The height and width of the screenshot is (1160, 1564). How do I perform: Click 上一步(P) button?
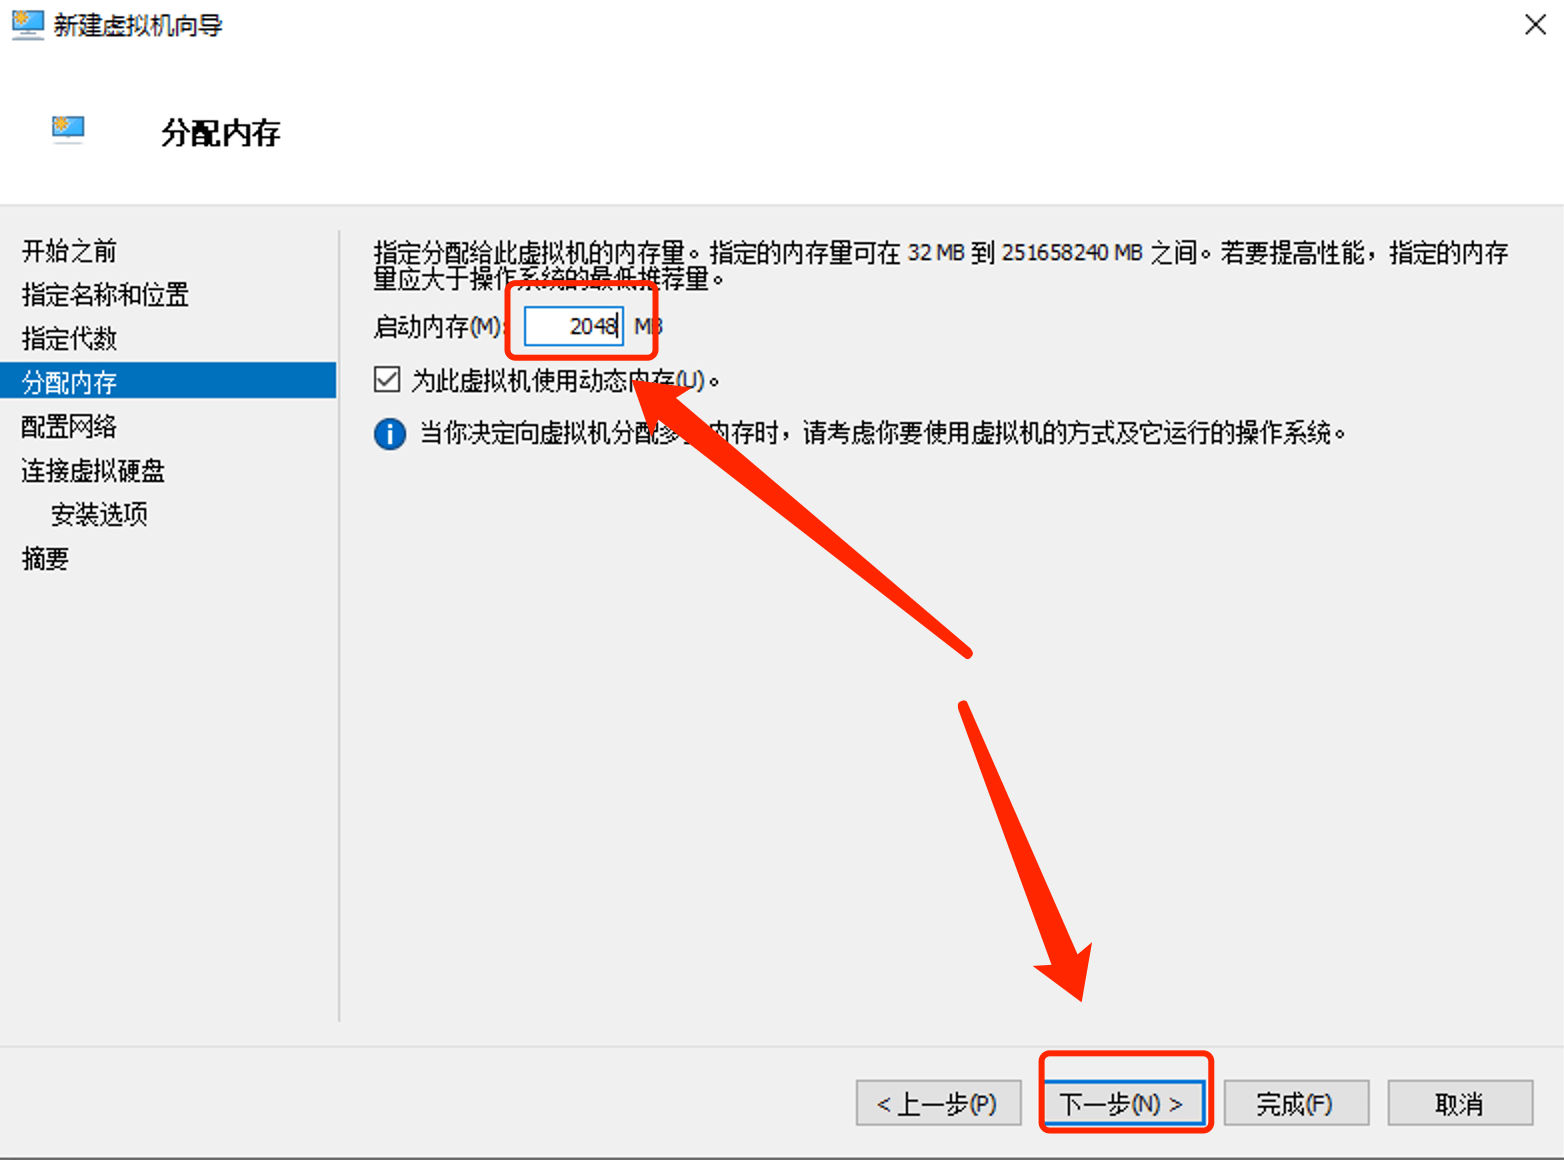click(938, 1104)
